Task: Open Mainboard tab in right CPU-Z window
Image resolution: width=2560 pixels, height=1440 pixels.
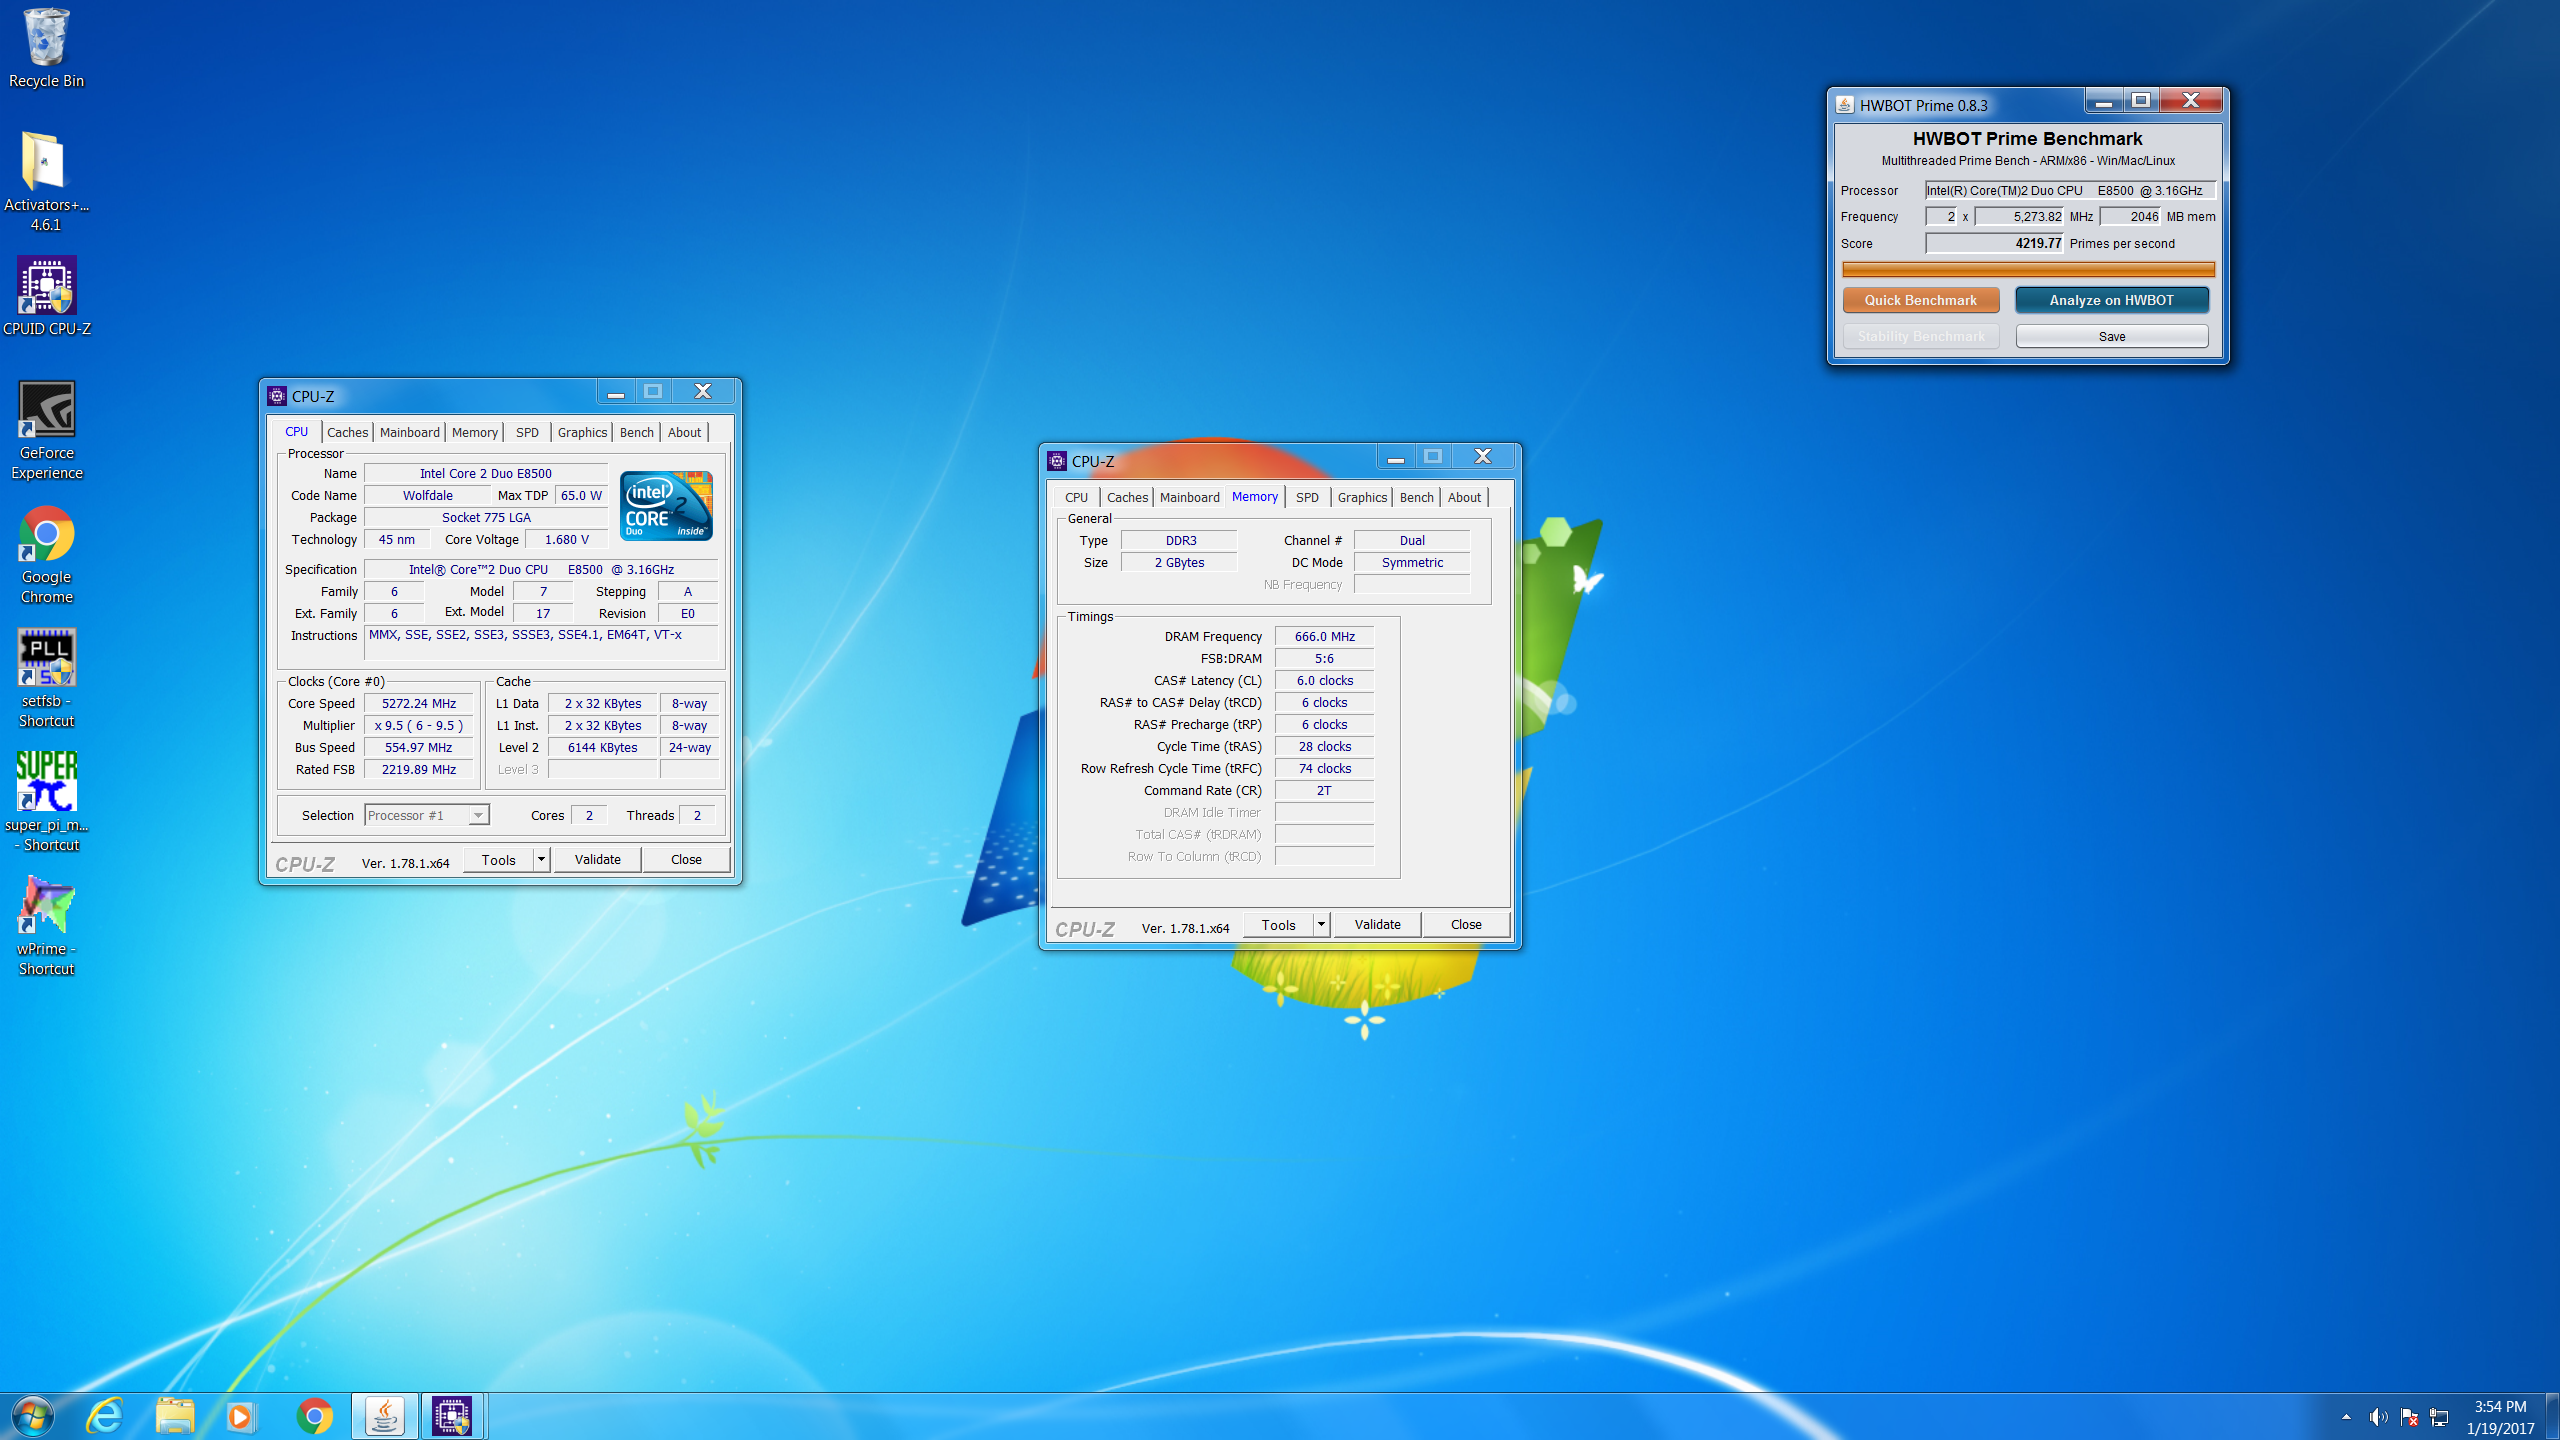Action: pos(1189,497)
